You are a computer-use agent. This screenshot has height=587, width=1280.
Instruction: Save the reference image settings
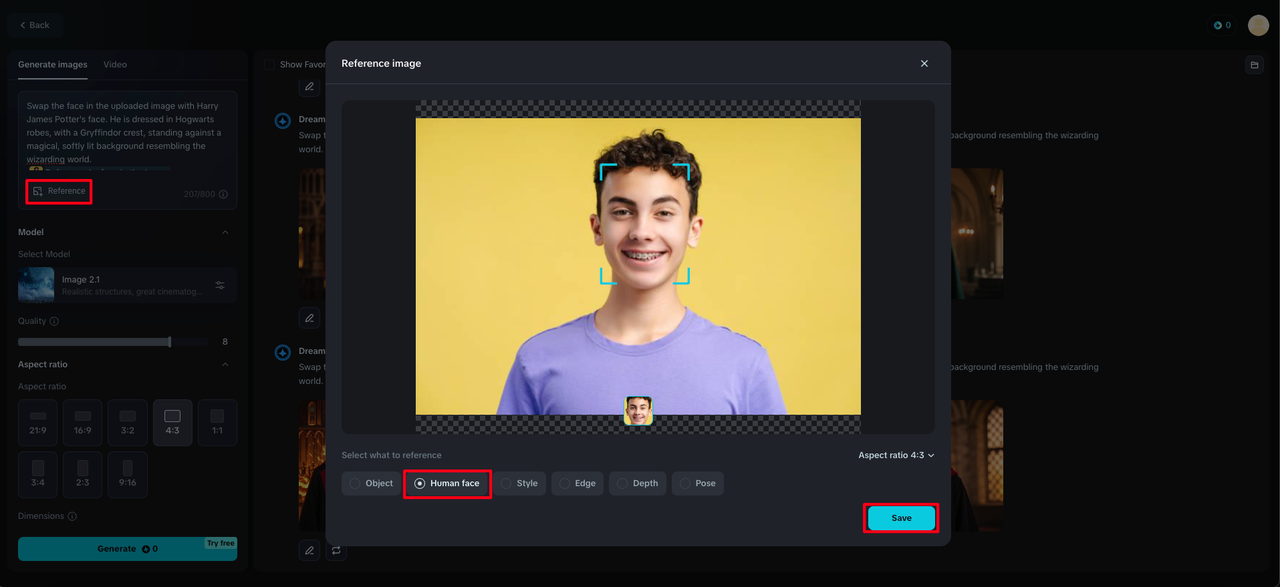[x=901, y=518]
